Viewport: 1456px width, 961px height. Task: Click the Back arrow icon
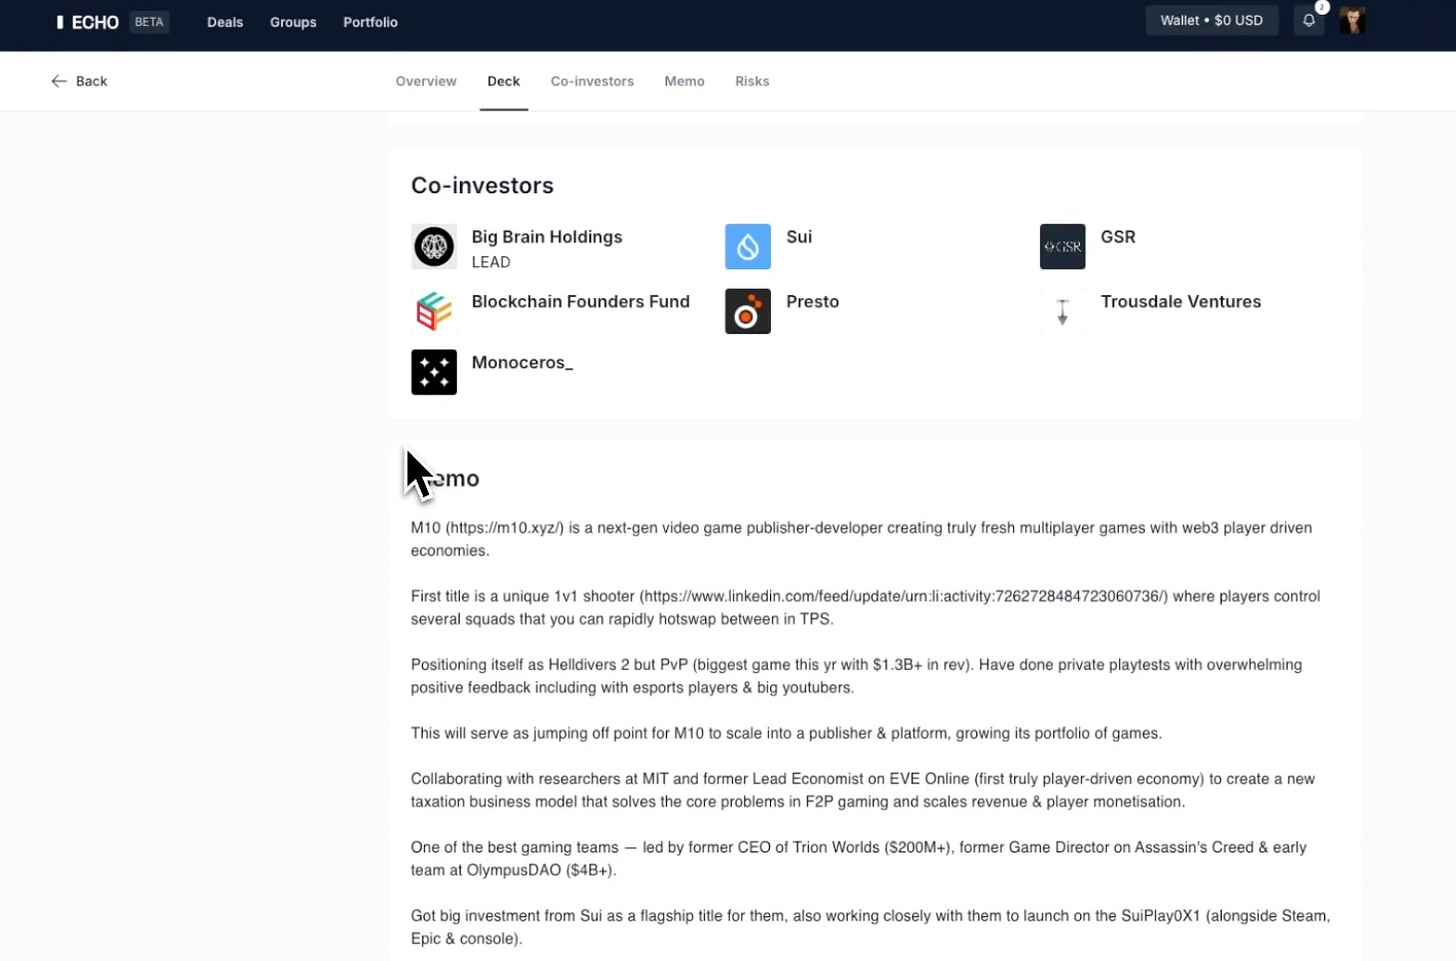[59, 81]
